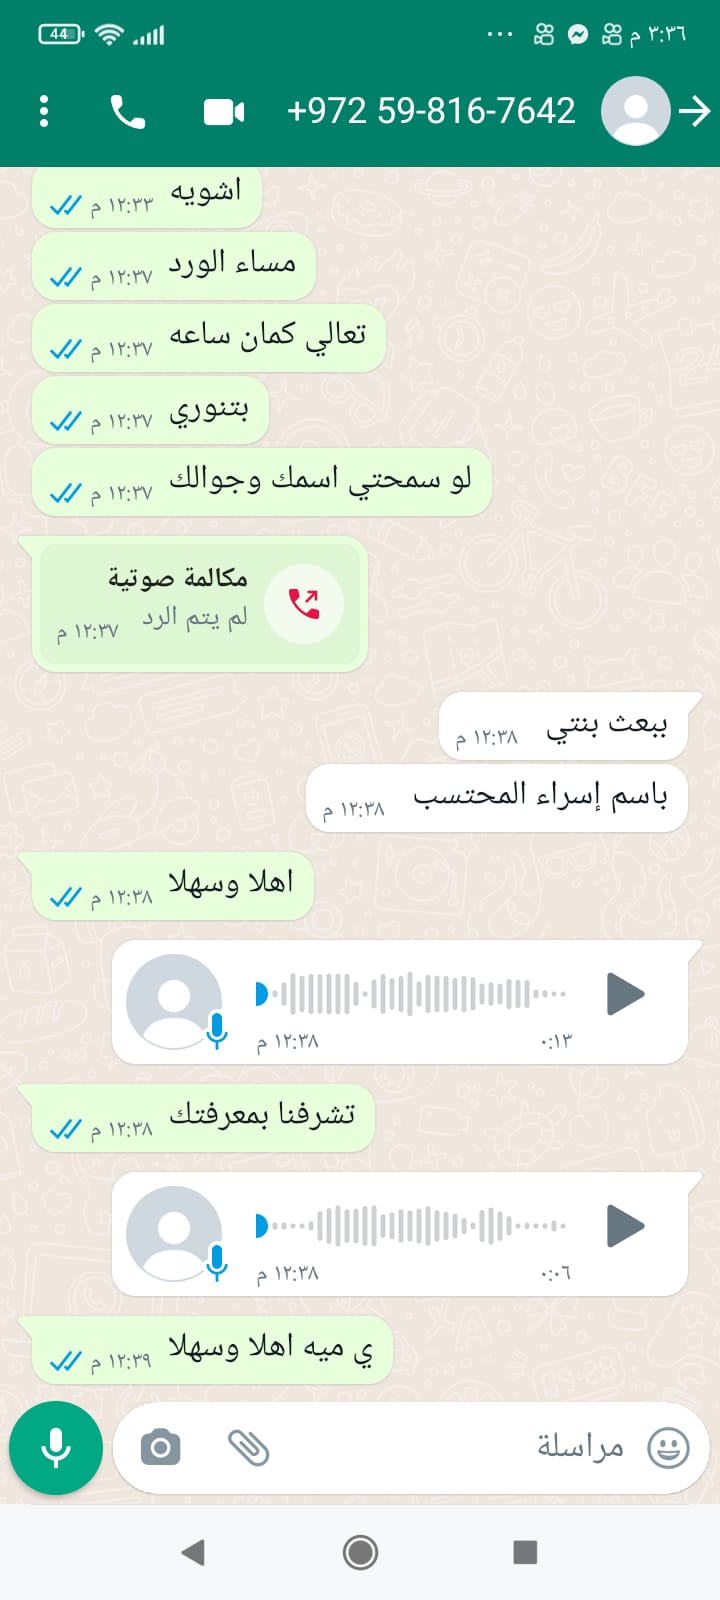The image size is (720, 1600).
Task: Tap the Android back navigation button
Action: tap(193, 1552)
